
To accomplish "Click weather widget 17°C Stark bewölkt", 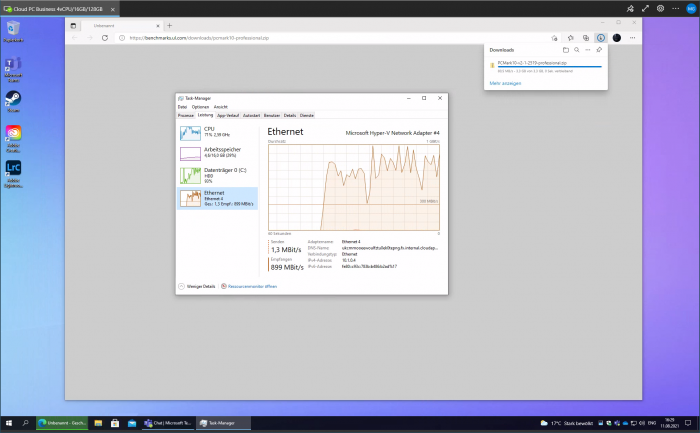I will (567, 423).
